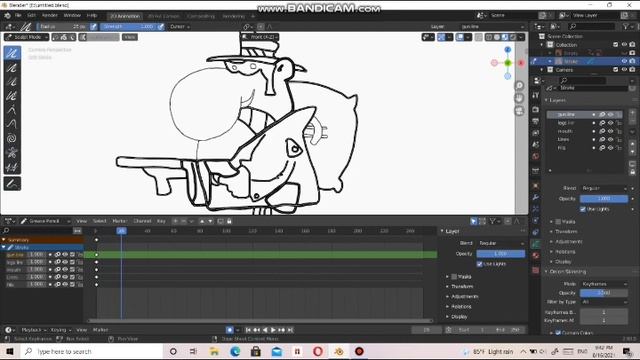Open the Keying menu in the timeline
The height and width of the screenshot is (360, 640).
click(x=60, y=330)
